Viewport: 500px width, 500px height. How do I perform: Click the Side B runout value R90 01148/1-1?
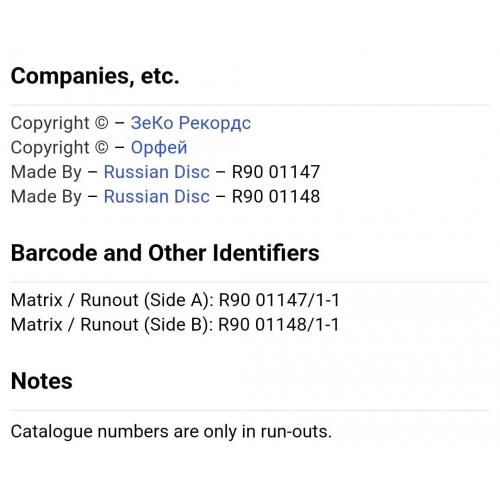click(x=279, y=324)
